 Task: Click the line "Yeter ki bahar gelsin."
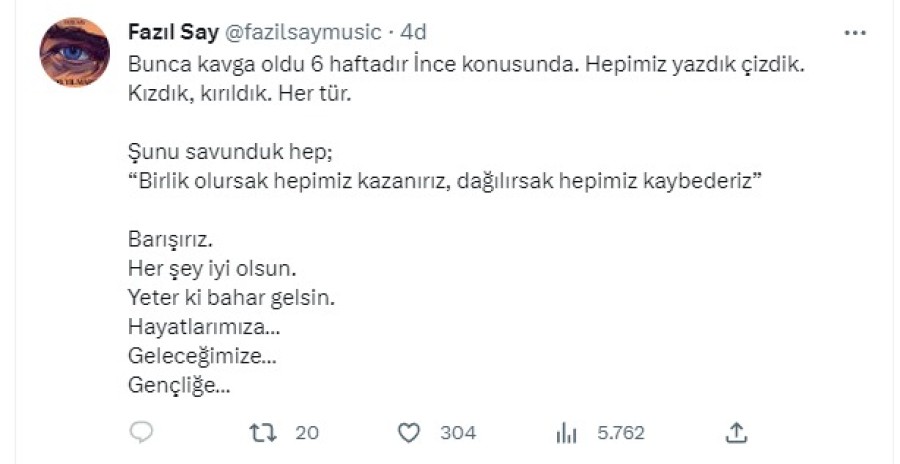[231, 298]
